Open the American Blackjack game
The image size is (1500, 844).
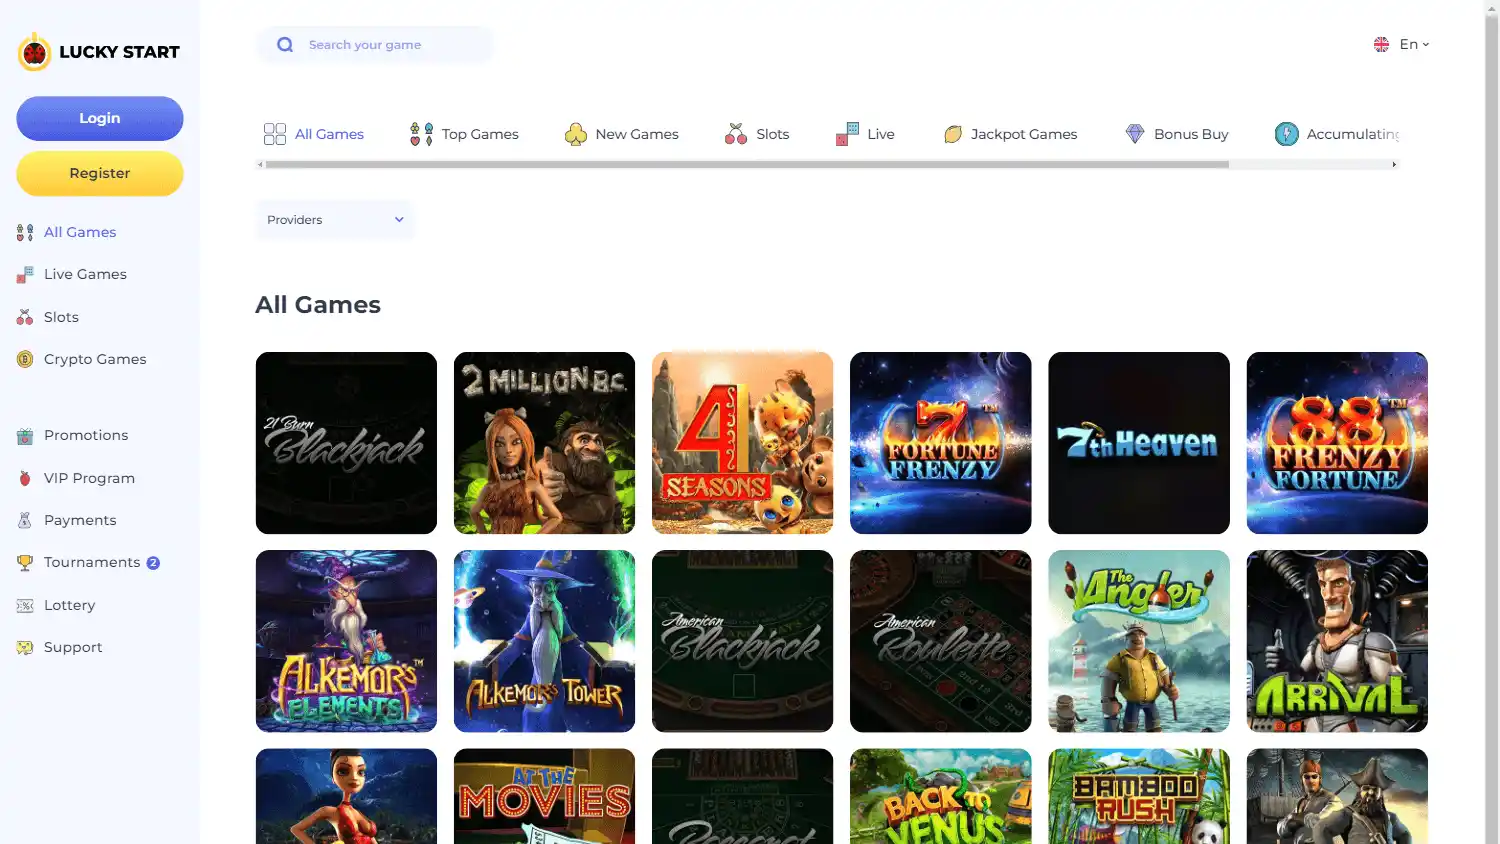(742, 641)
